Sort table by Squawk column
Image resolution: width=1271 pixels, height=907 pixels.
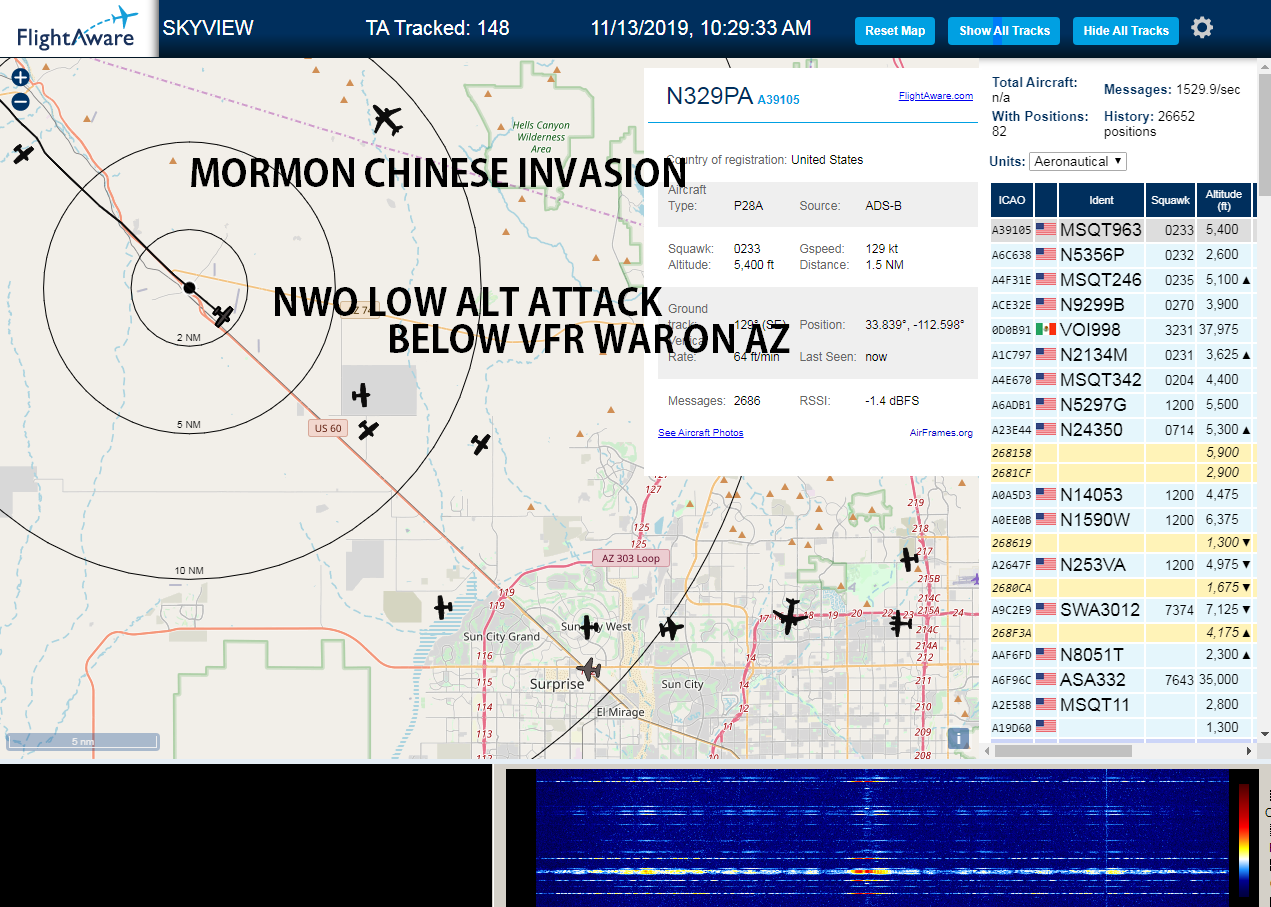point(1170,200)
